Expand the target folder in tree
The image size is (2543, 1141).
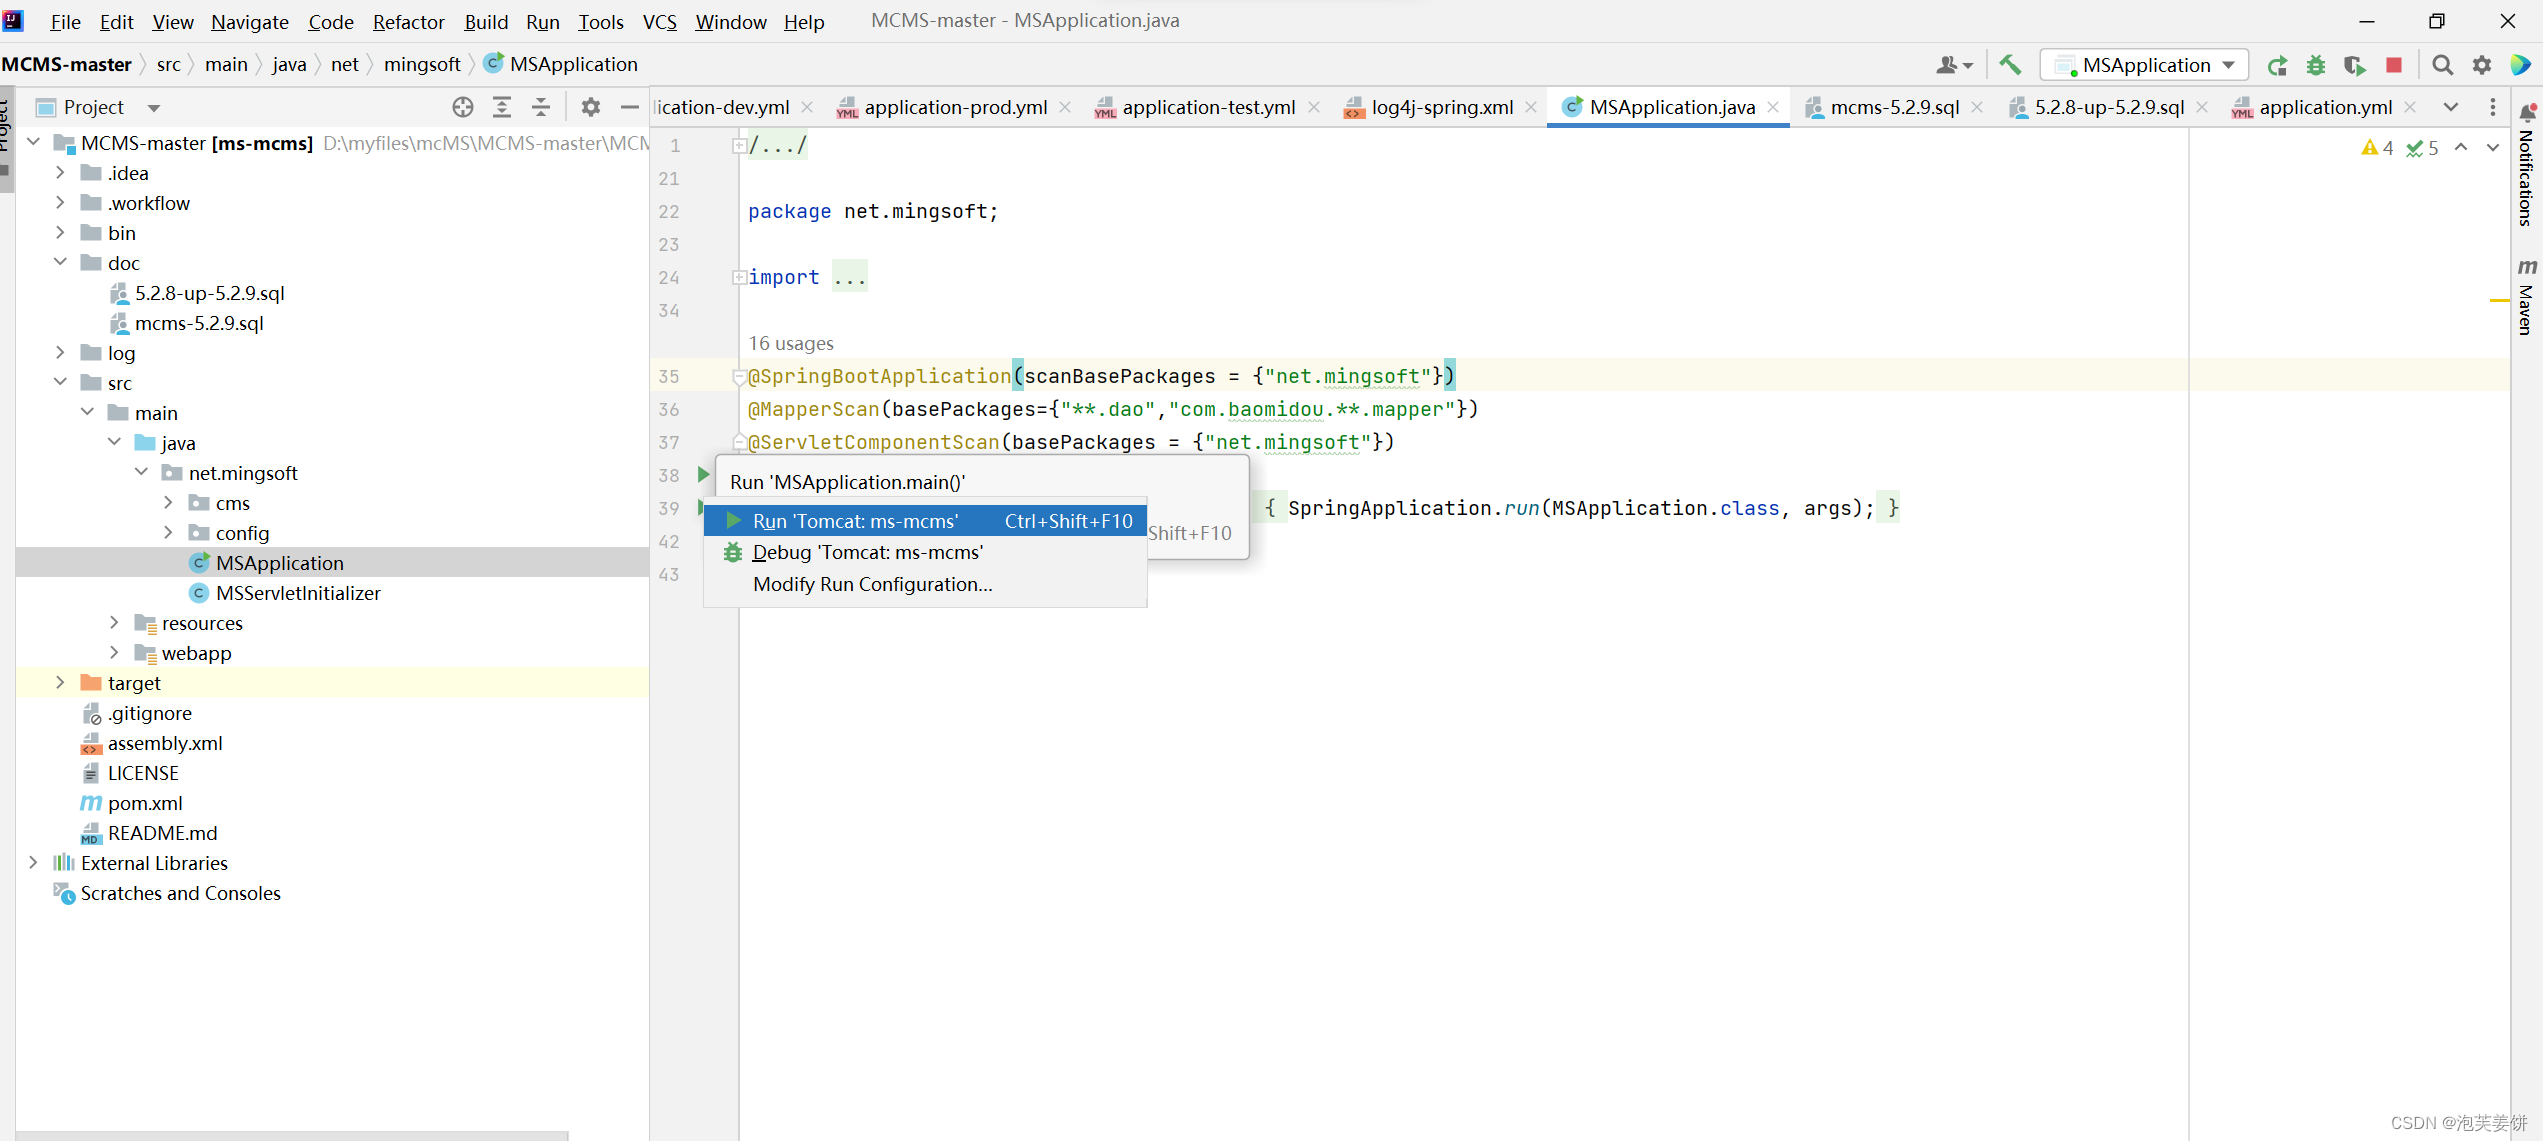tap(60, 683)
